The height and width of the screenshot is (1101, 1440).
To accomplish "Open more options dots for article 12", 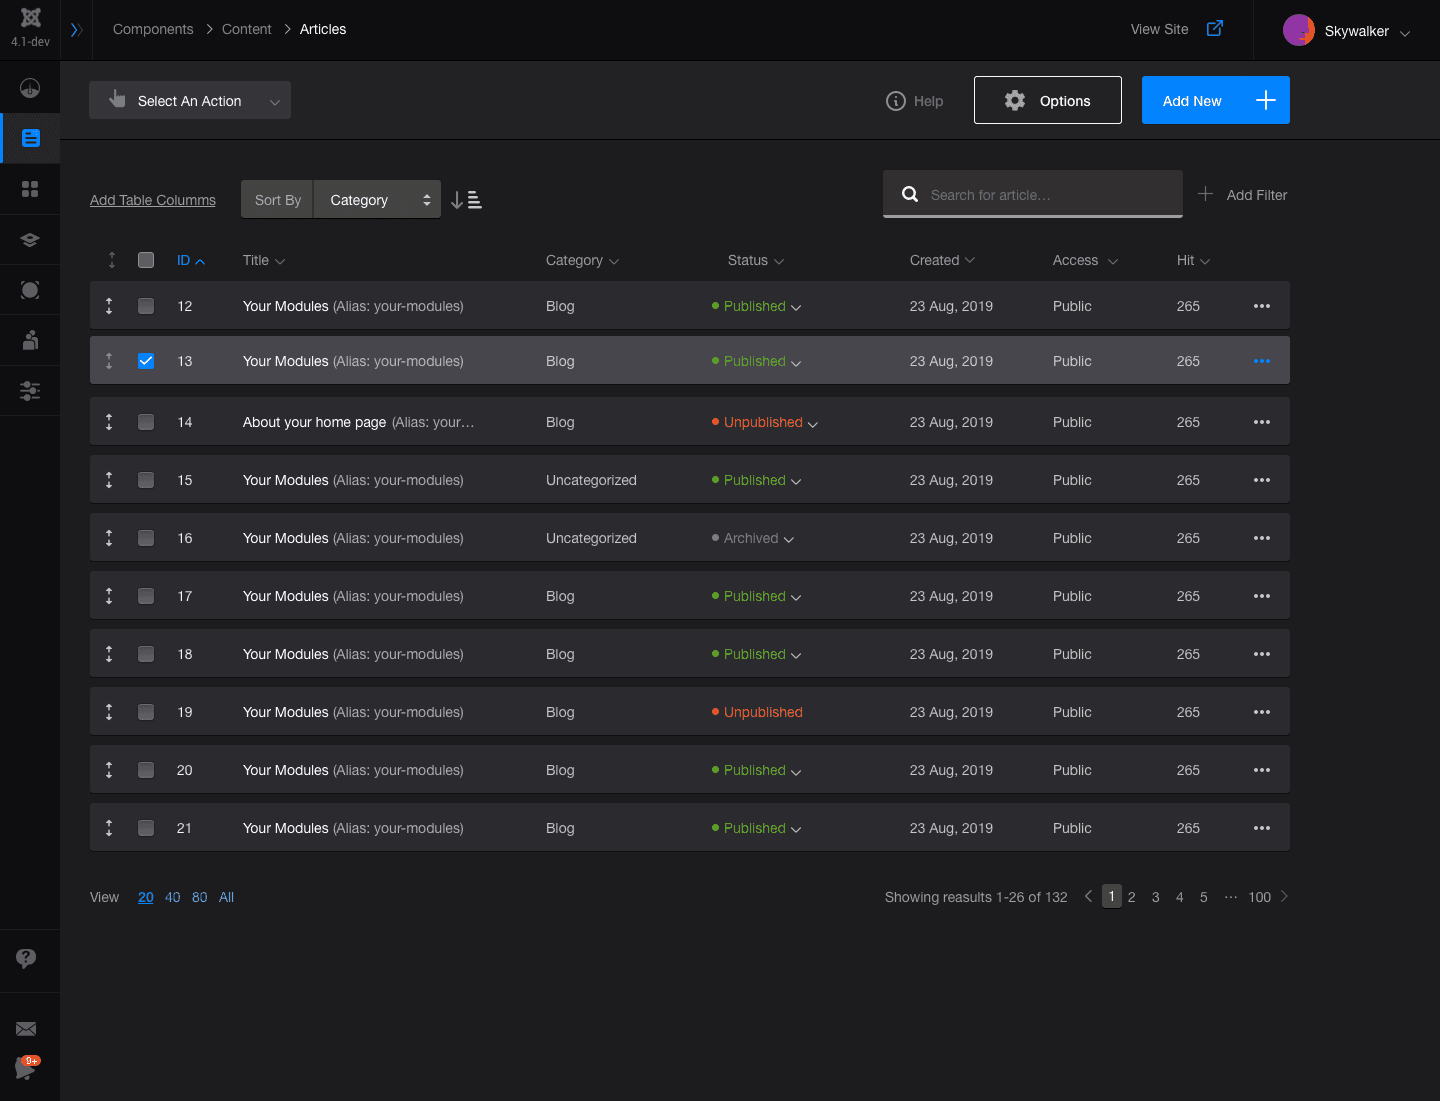I will pyautogui.click(x=1262, y=306).
